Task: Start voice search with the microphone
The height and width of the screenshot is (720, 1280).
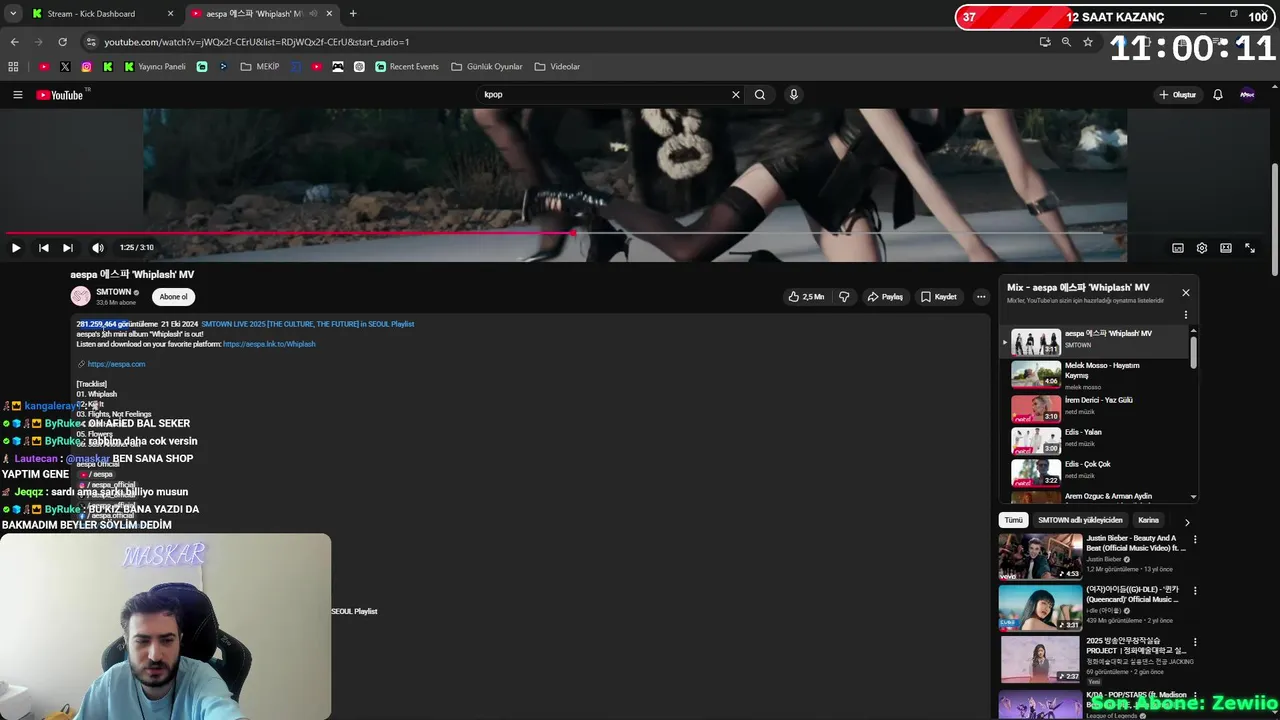Action: click(x=794, y=95)
